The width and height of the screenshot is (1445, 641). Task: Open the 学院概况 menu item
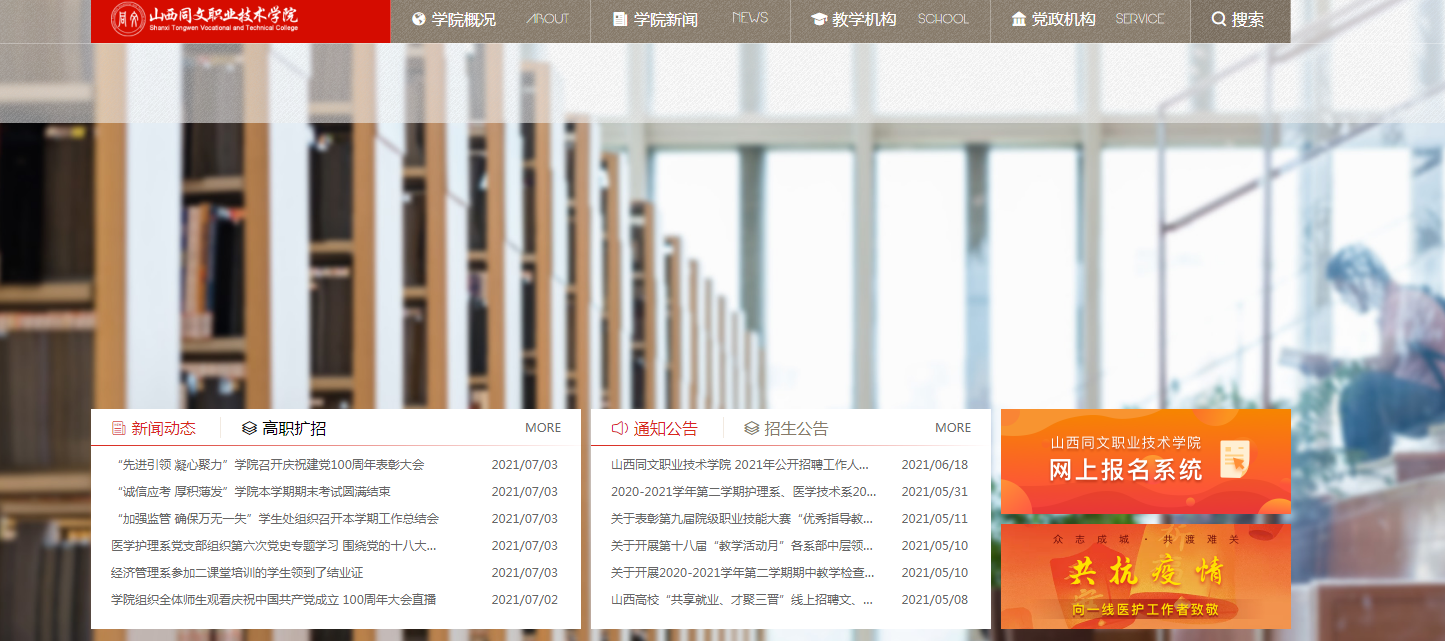[x=463, y=19]
